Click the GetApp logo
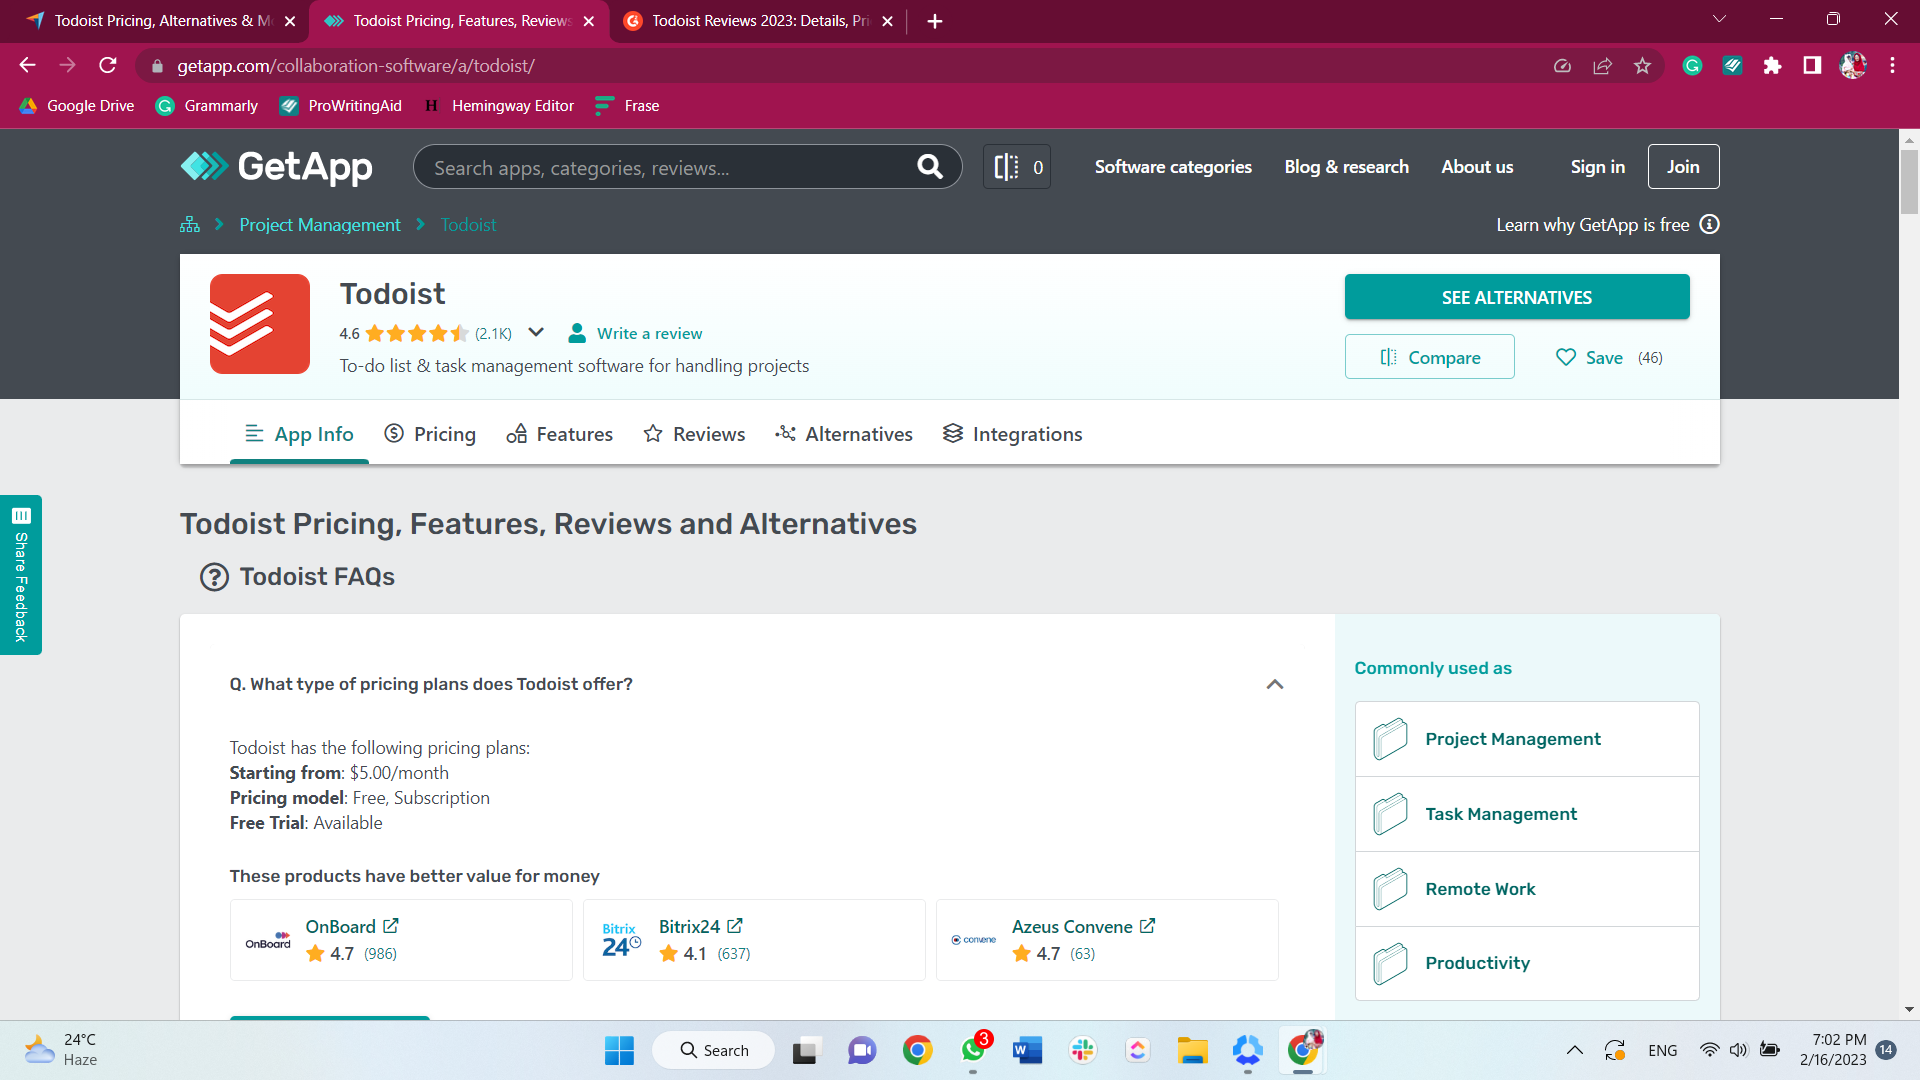This screenshot has width=1920, height=1080. (x=276, y=167)
